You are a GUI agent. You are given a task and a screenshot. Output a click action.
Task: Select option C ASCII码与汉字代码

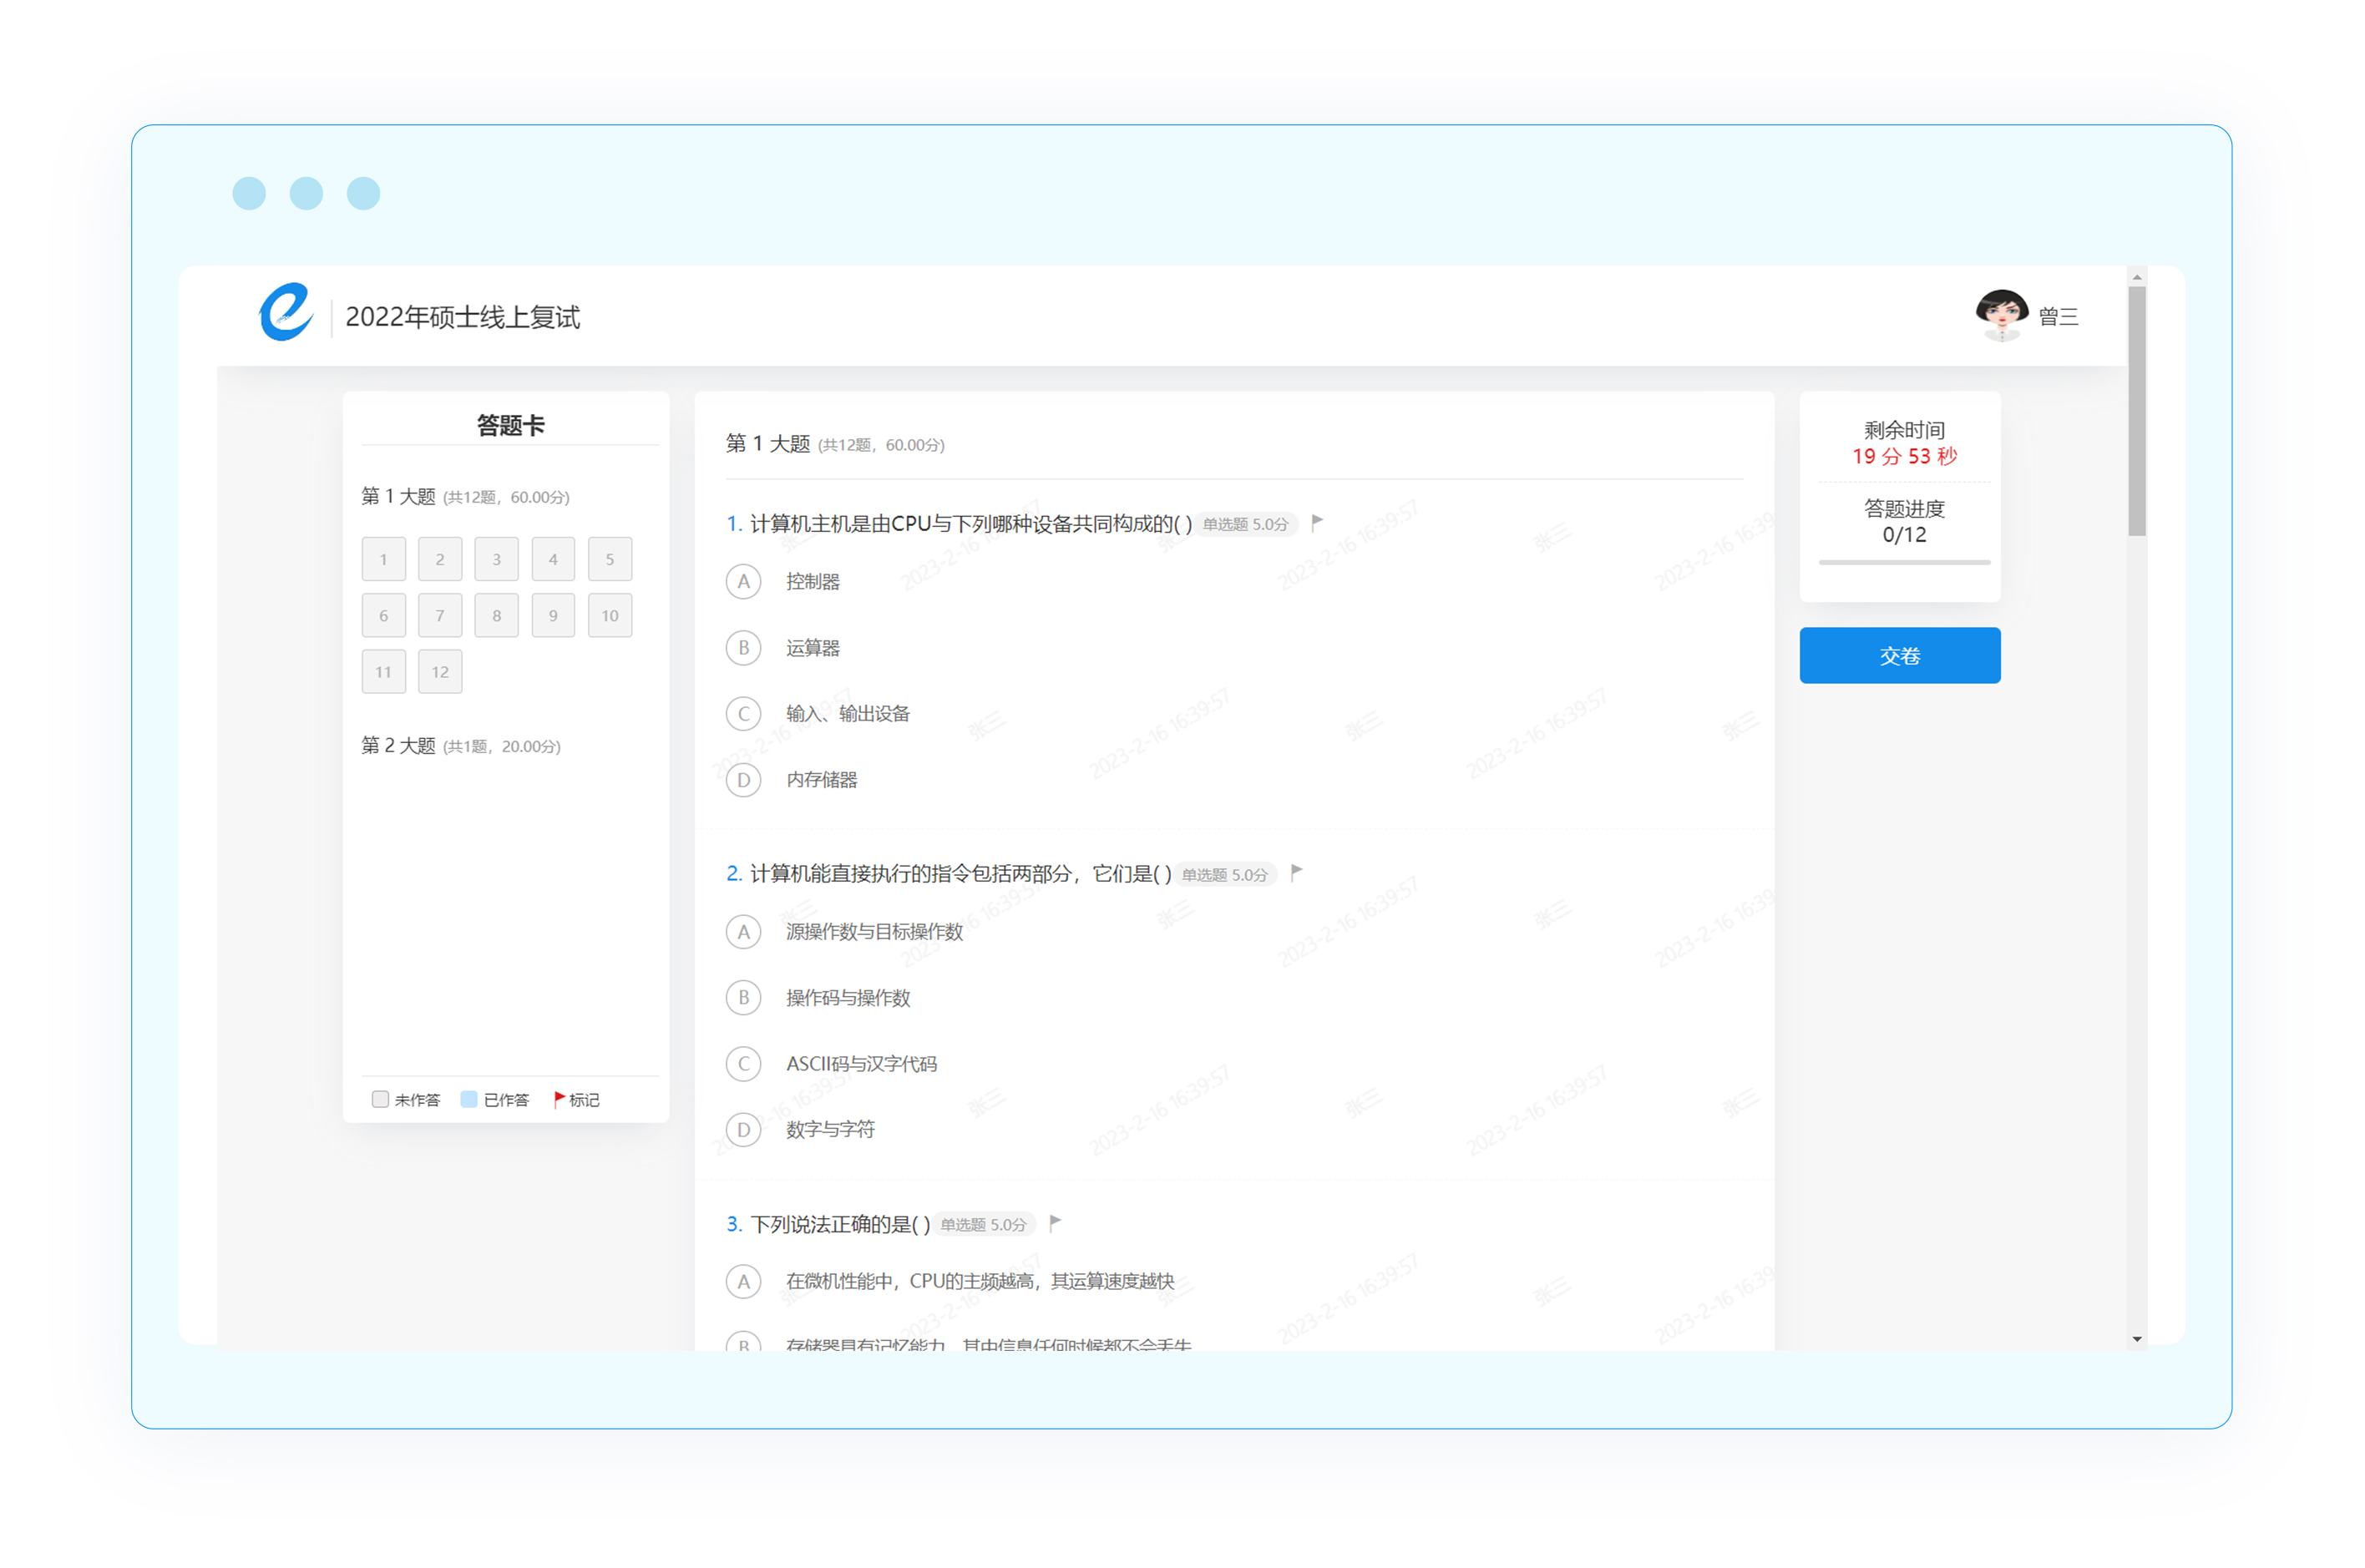743,1063
